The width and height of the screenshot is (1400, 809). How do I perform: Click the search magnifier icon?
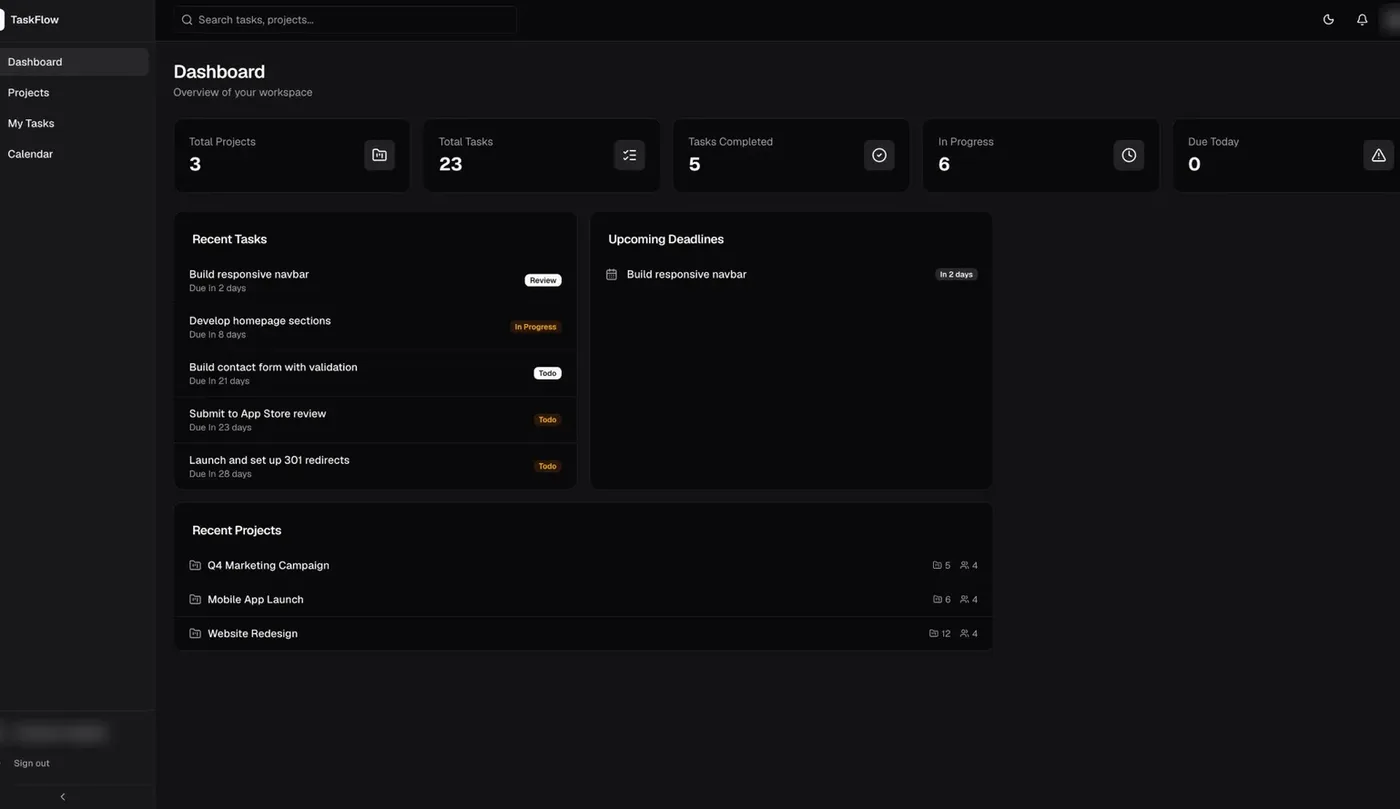[x=187, y=20]
